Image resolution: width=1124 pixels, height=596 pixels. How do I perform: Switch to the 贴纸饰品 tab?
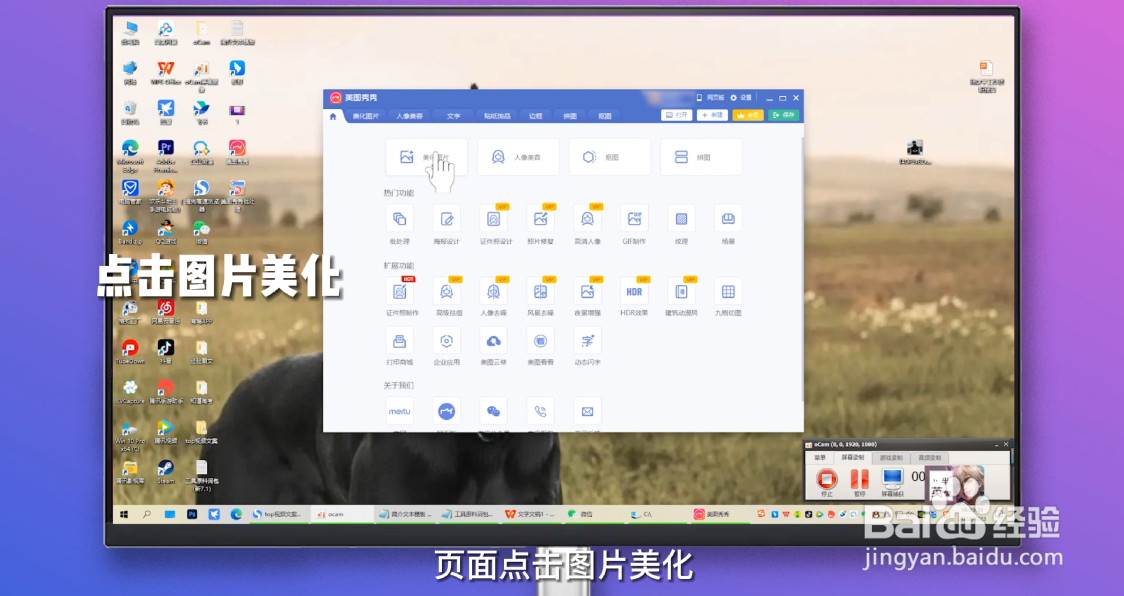point(497,115)
